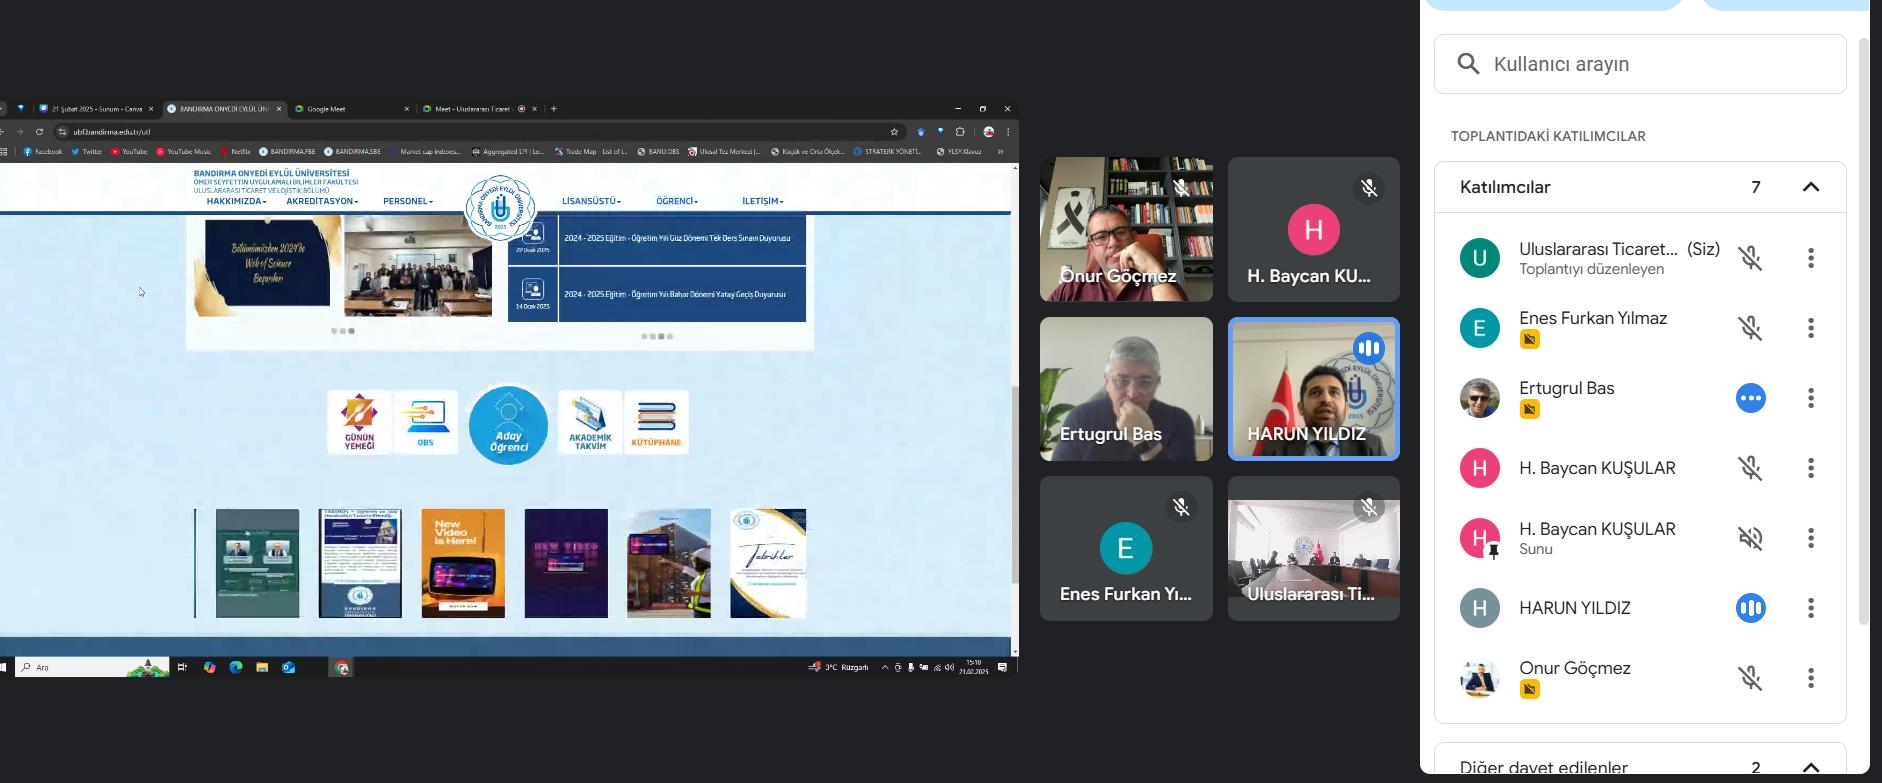Viewport: 1882px width, 783px height.
Task: Open Bahar Dönemi Yatay Geçiş Duyurusu
Action: pos(674,294)
